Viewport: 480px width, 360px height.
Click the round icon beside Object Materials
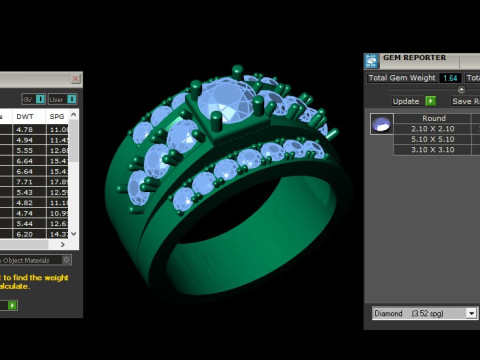tap(66, 260)
